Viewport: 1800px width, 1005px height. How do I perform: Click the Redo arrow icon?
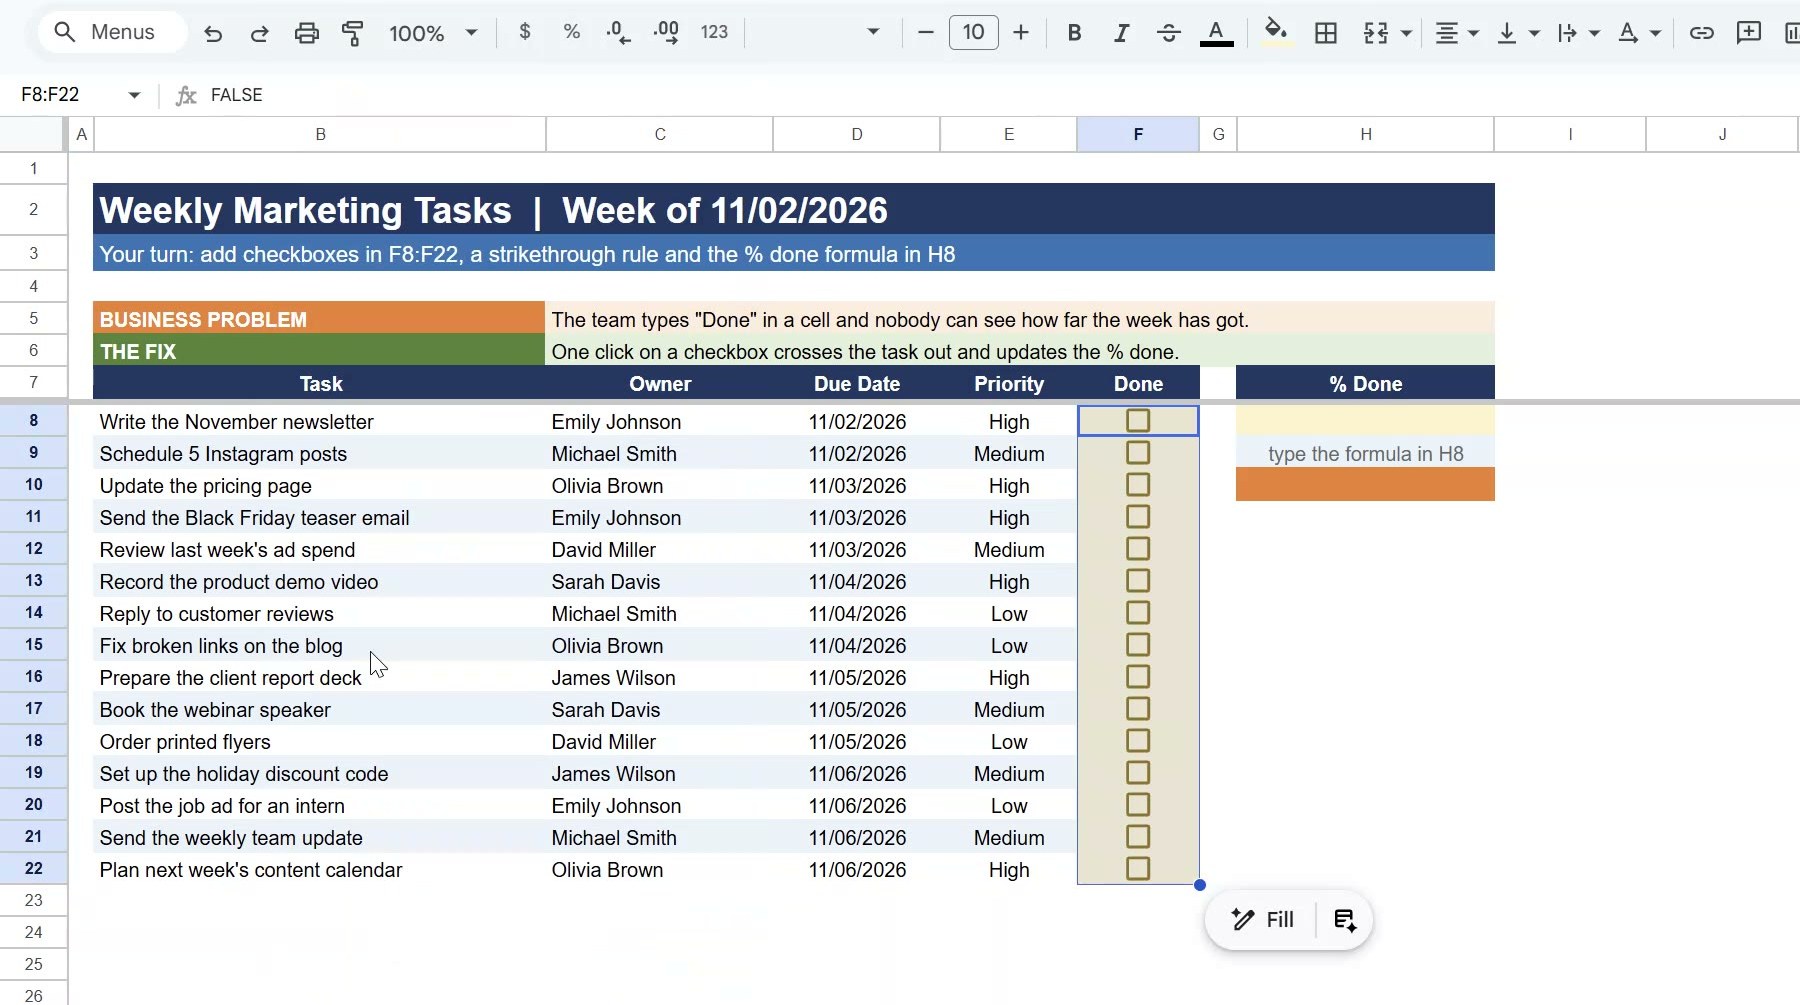tap(259, 33)
